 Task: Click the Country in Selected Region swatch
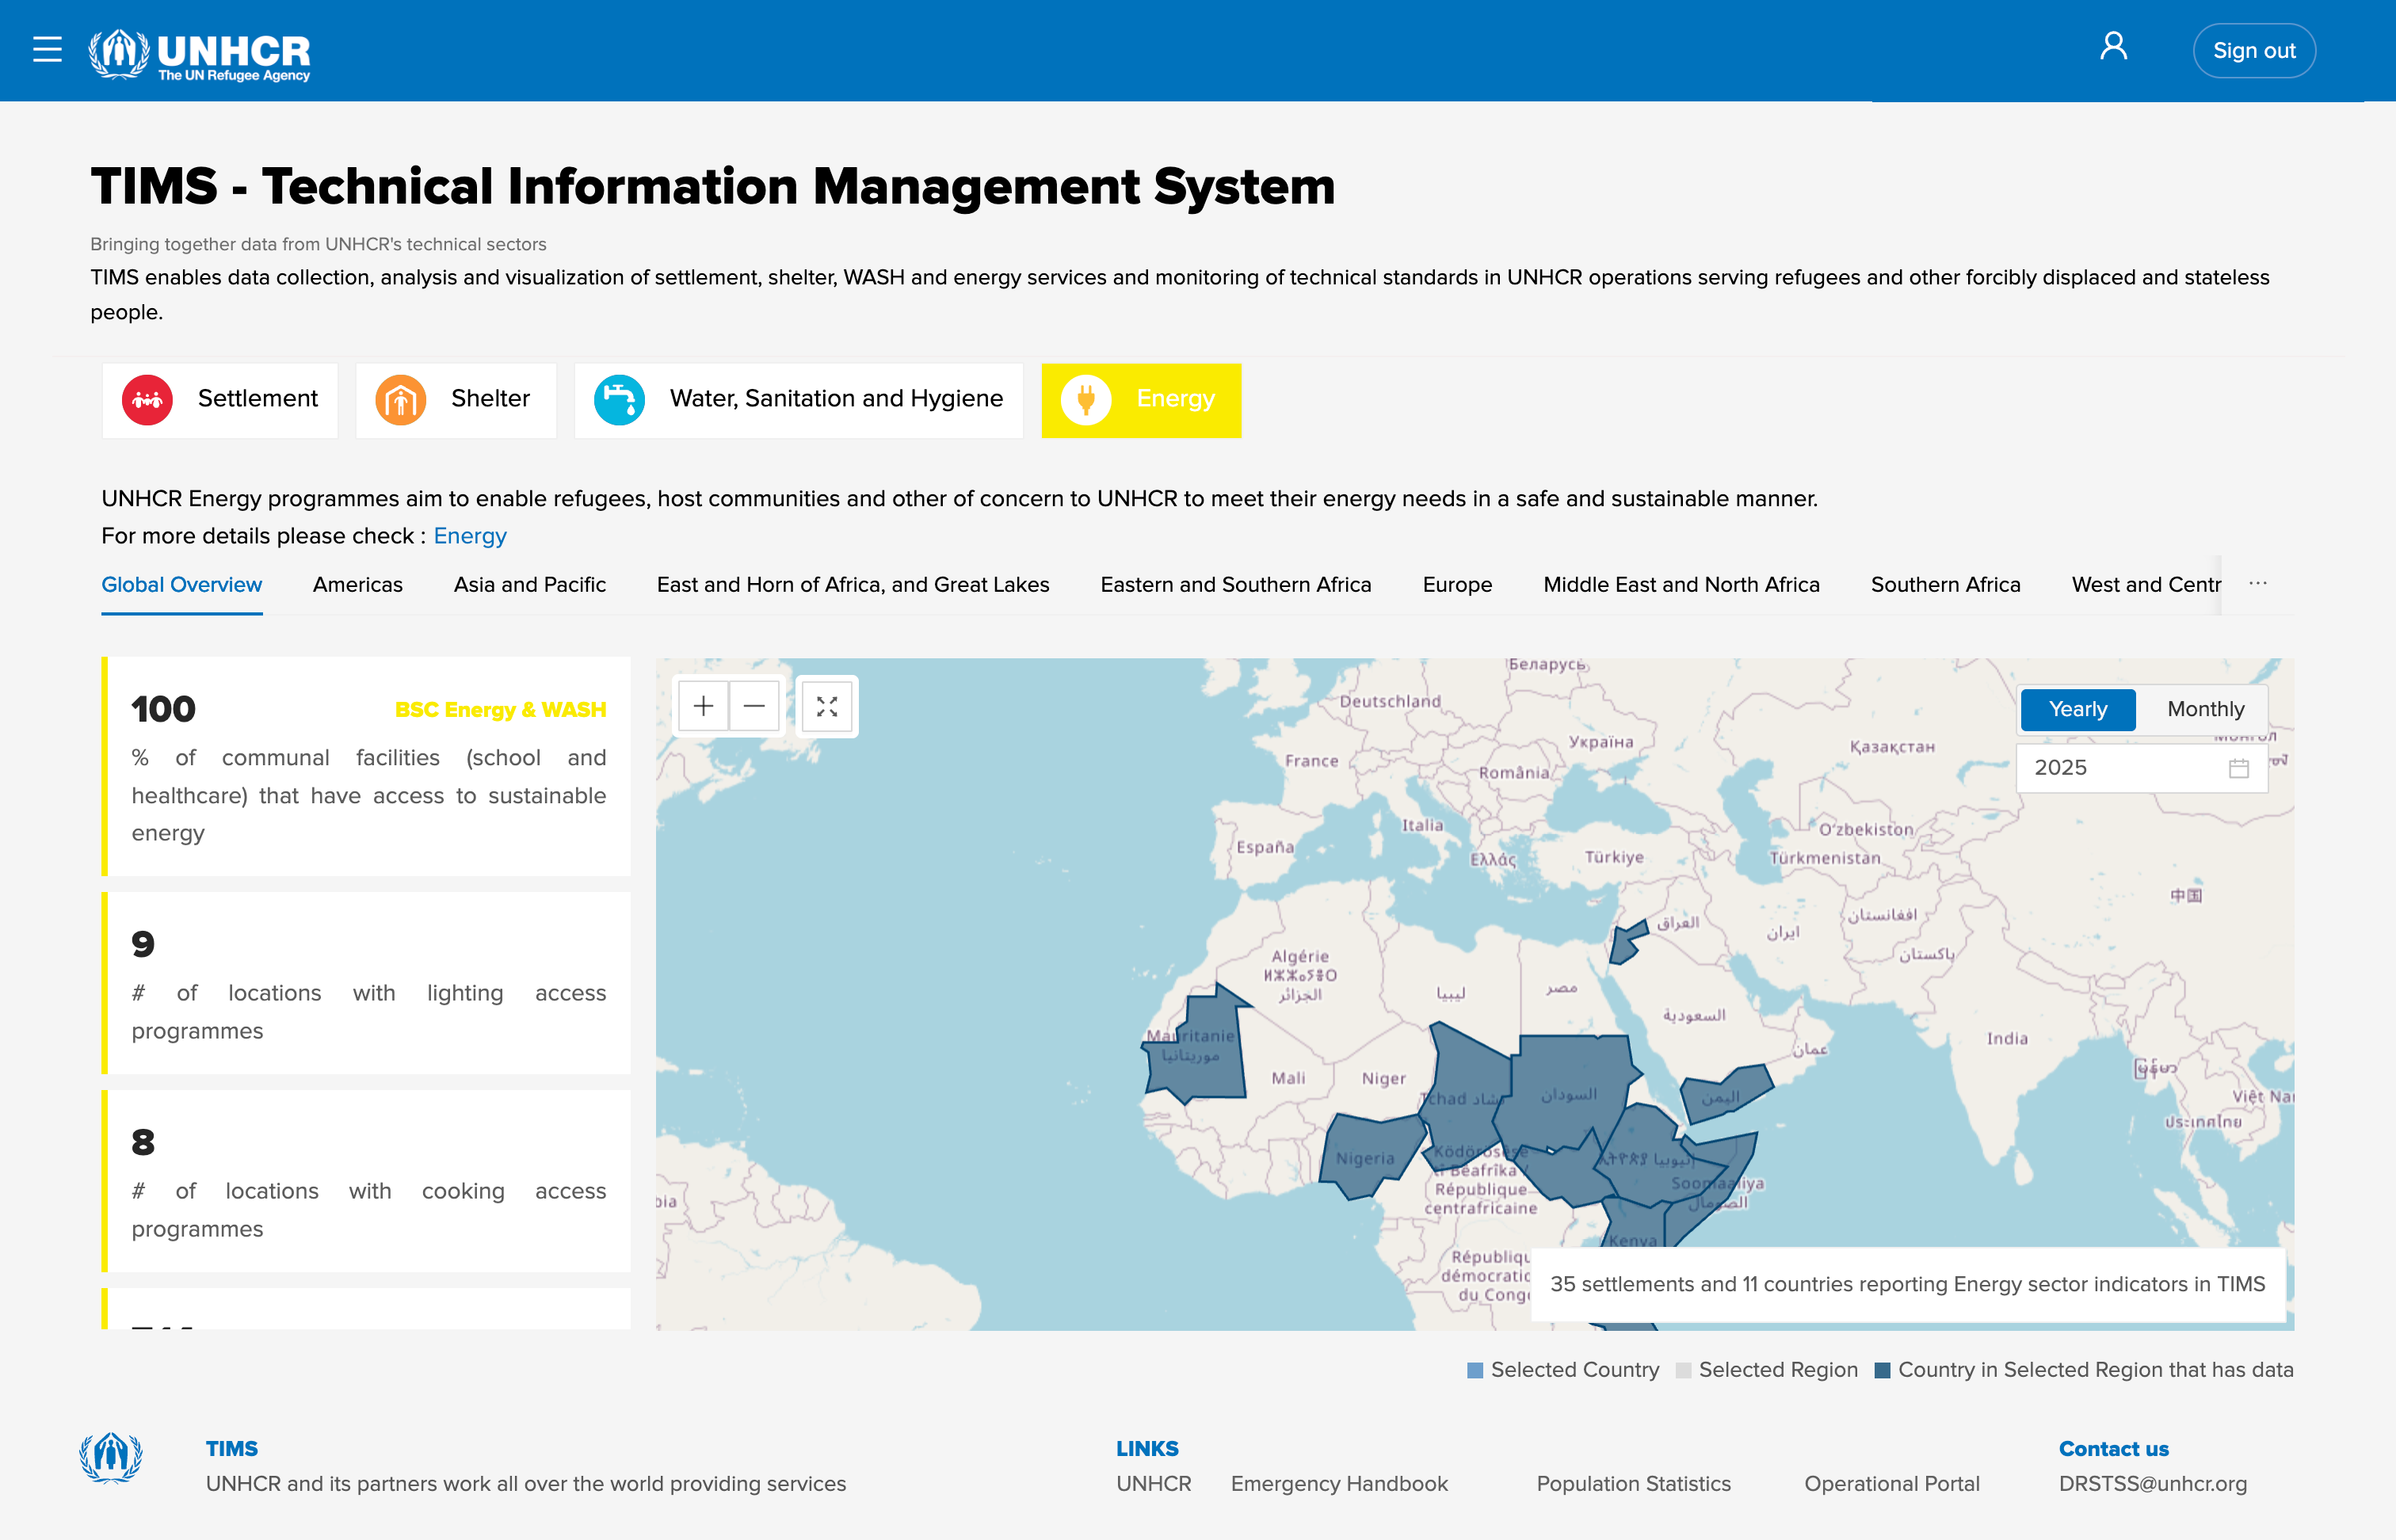tap(1882, 1370)
